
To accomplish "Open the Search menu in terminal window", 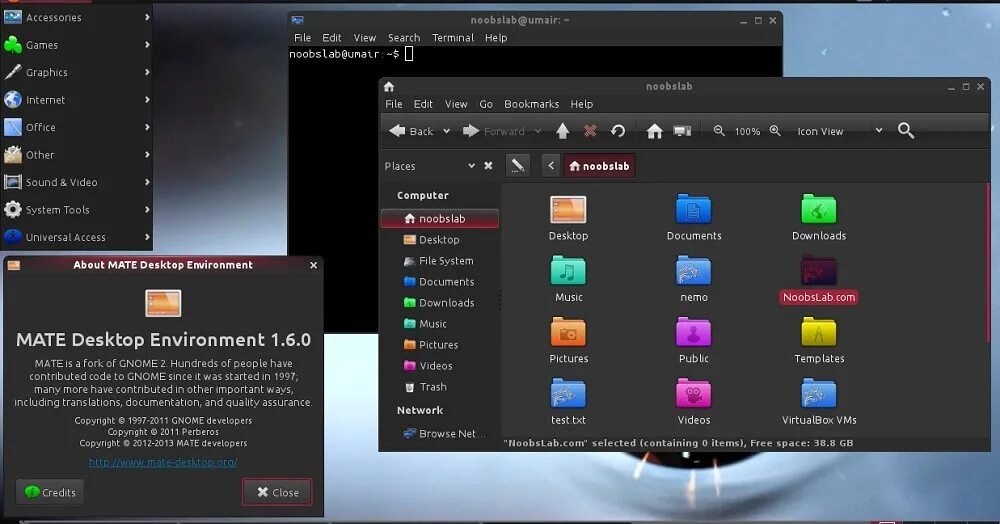I will click(404, 38).
